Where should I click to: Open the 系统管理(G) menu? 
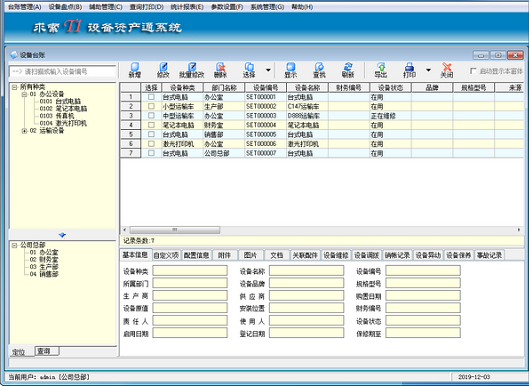(267, 7)
